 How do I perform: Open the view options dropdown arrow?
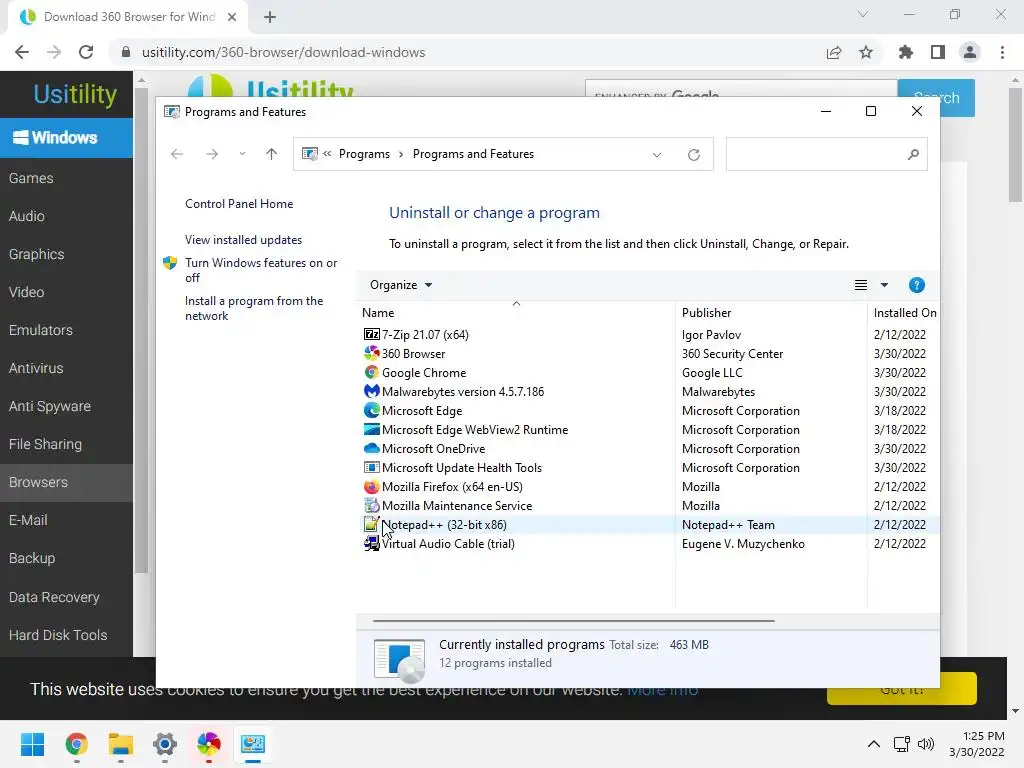(x=884, y=285)
